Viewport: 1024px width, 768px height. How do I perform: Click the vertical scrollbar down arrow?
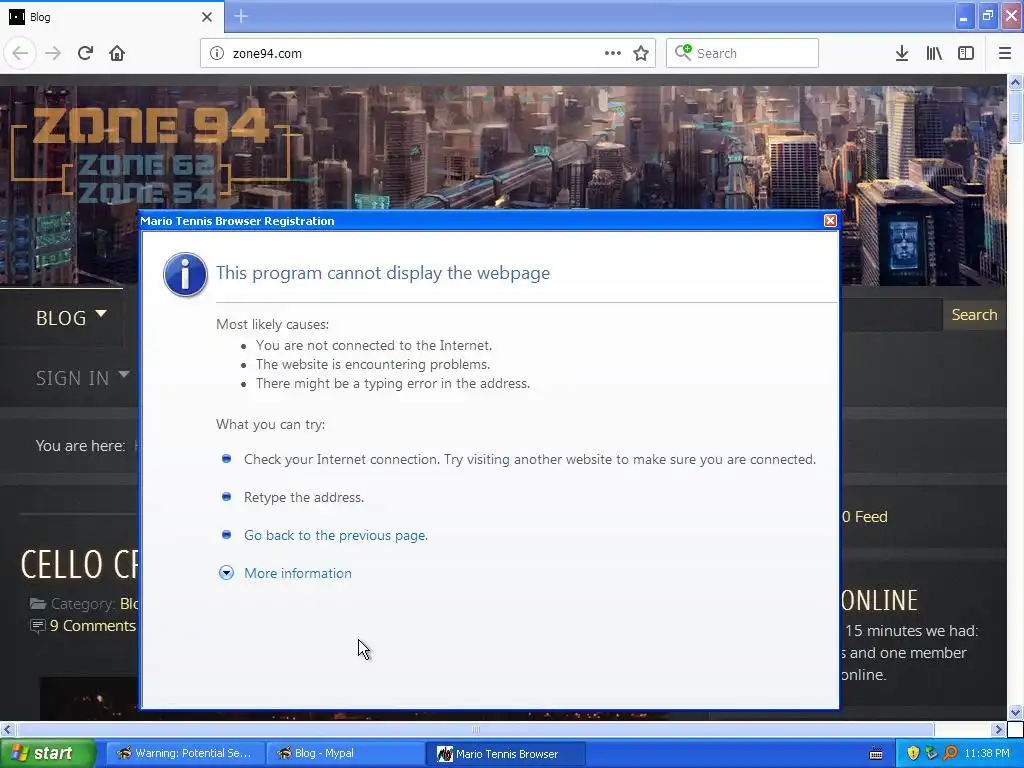[1015, 712]
